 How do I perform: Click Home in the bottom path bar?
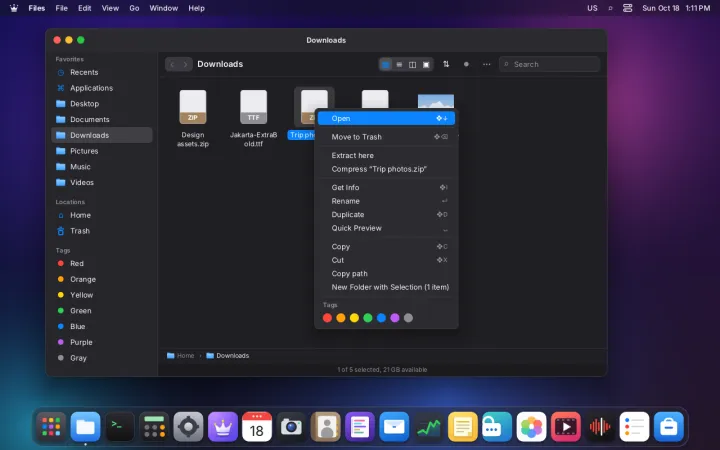[x=180, y=355]
